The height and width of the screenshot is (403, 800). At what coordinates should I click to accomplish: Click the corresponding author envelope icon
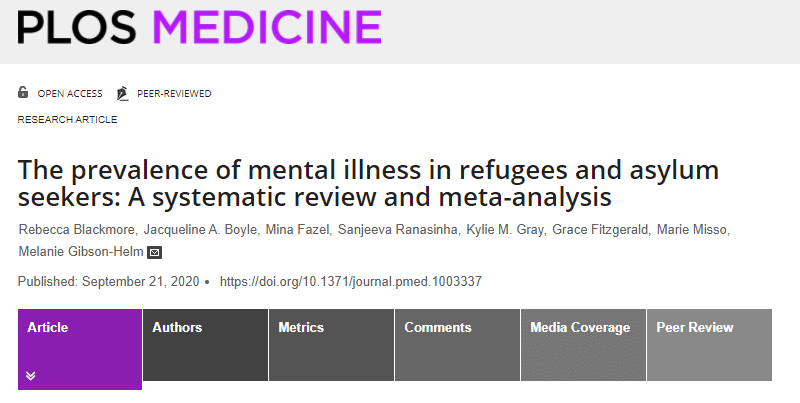pos(155,253)
